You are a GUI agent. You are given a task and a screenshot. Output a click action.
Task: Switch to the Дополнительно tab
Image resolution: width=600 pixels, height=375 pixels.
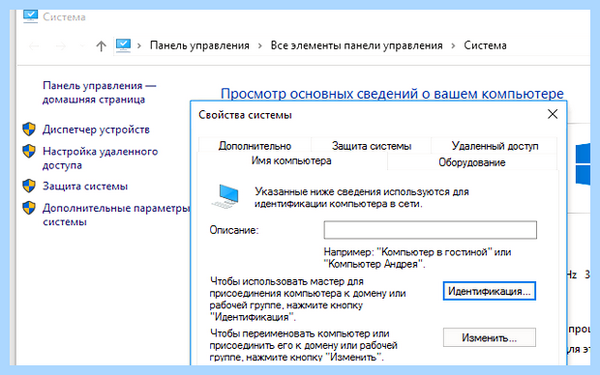255,146
